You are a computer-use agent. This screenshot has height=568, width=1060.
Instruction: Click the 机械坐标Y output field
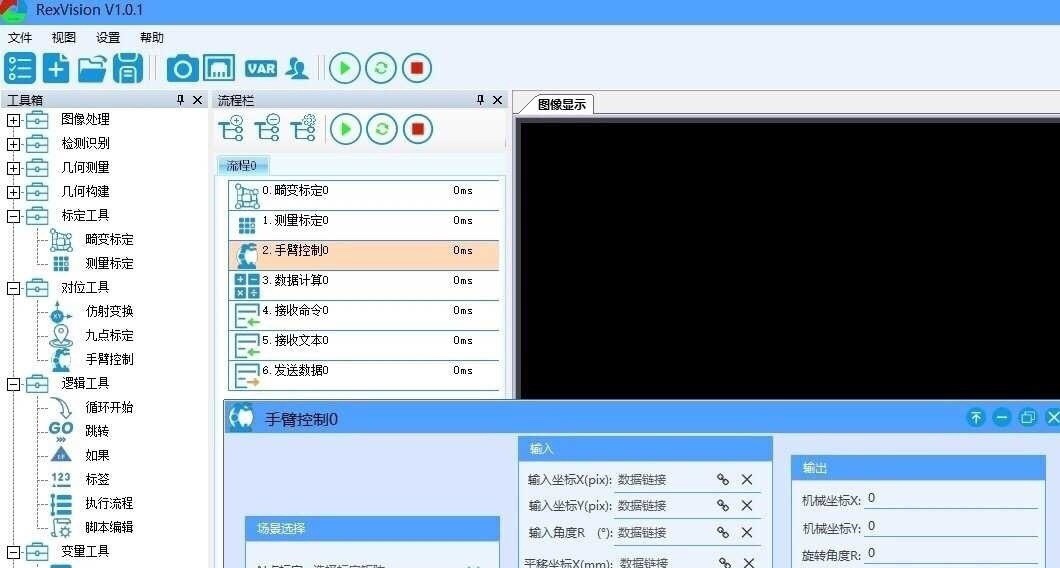point(952,527)
